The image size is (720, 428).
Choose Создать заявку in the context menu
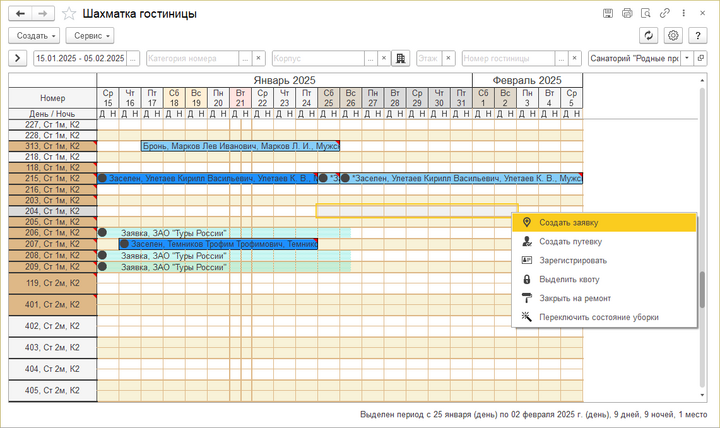tap(604, 223)
